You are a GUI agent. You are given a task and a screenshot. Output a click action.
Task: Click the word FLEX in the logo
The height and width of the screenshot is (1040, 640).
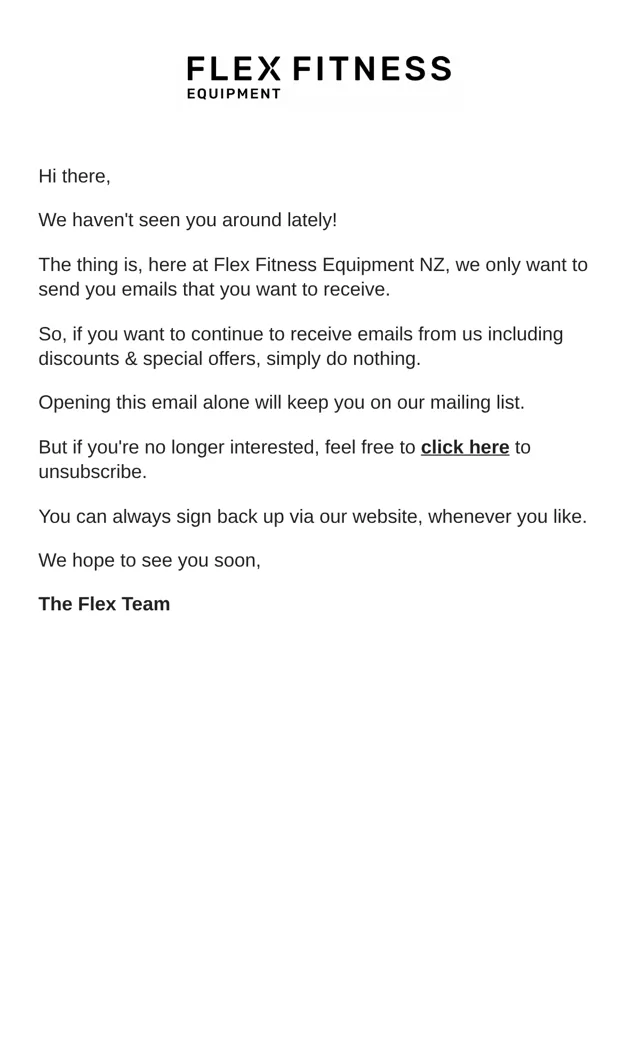click(233, 69)
